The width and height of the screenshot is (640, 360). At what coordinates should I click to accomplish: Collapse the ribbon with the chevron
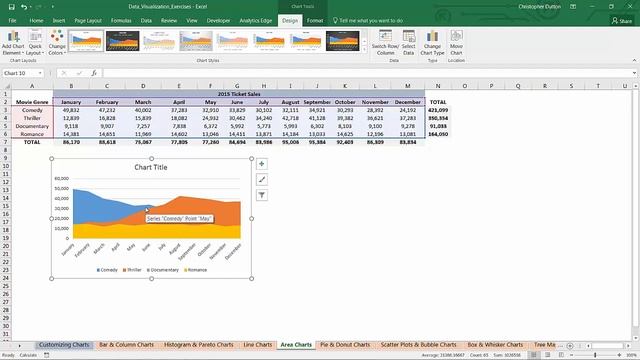[634, 60]
